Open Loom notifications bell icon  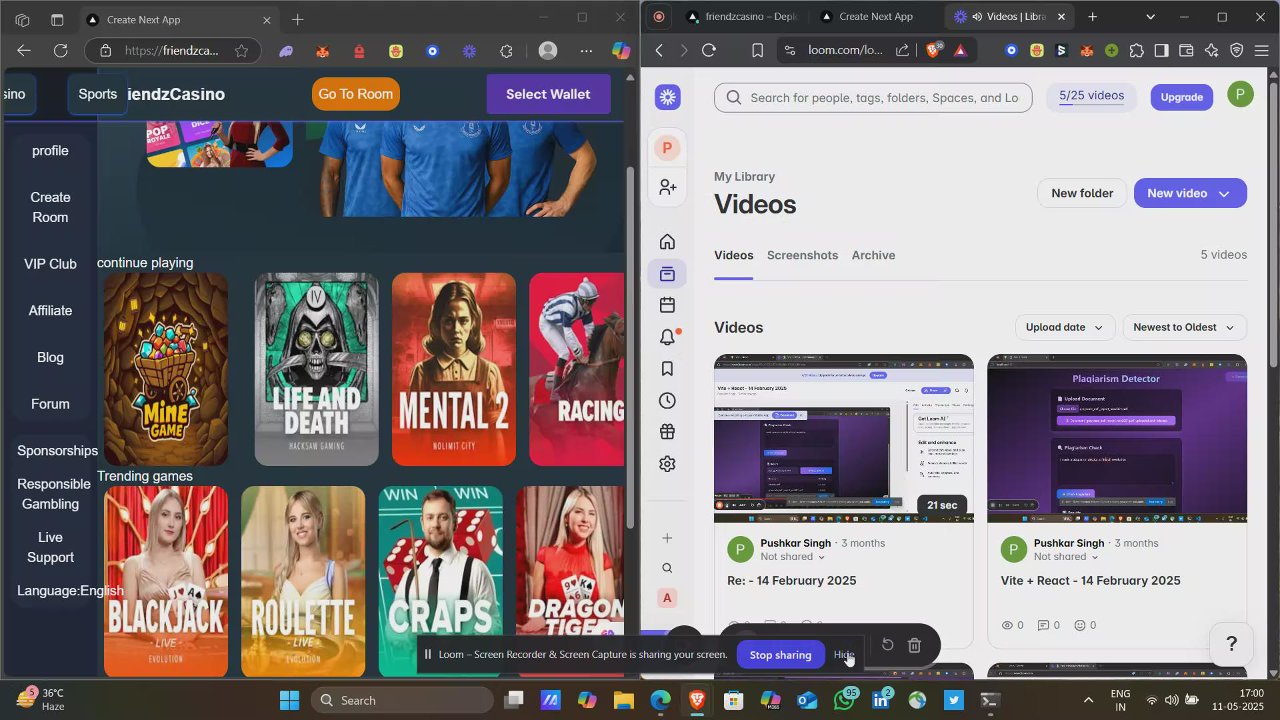[x=667, y=337]
